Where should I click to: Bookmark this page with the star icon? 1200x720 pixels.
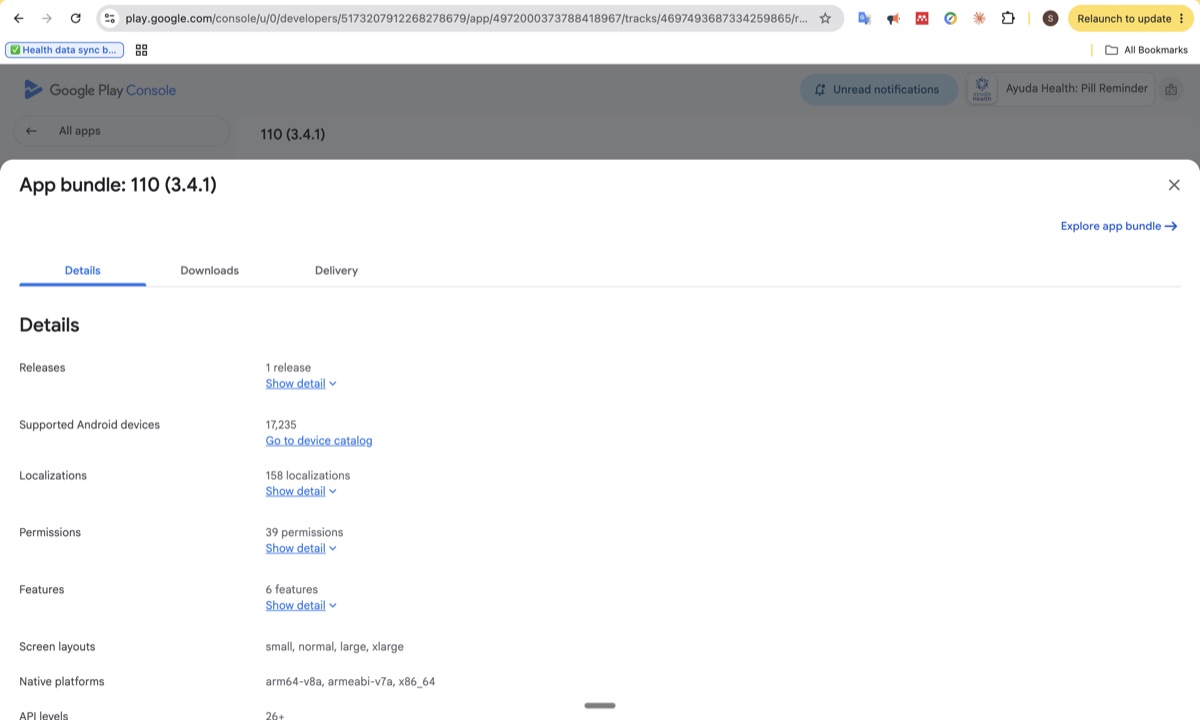click(x=825, y=18)
